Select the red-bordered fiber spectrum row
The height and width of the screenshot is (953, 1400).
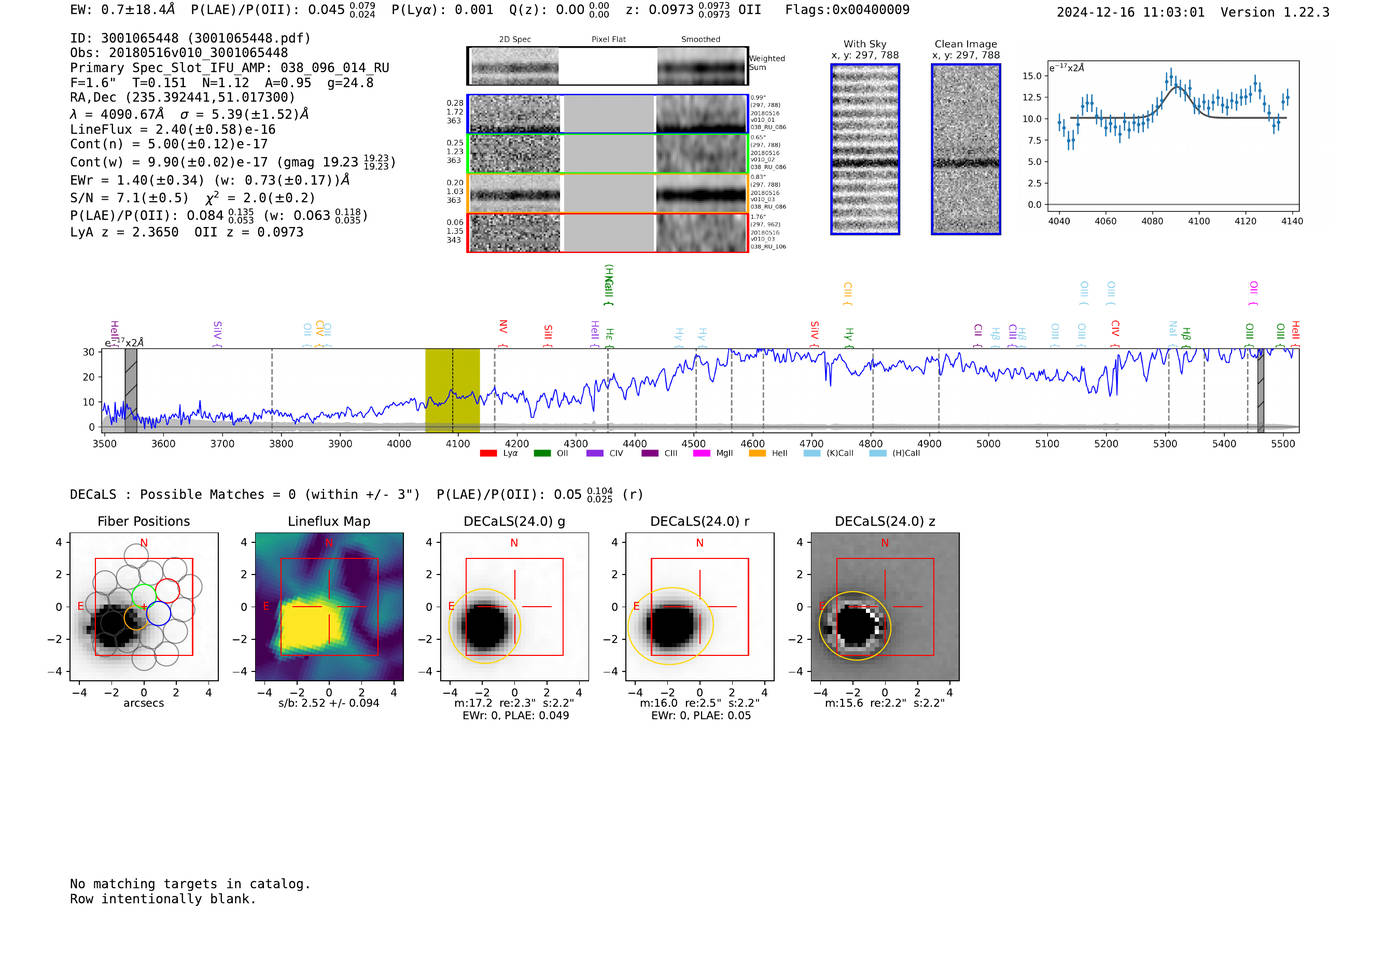pos(608,232)
